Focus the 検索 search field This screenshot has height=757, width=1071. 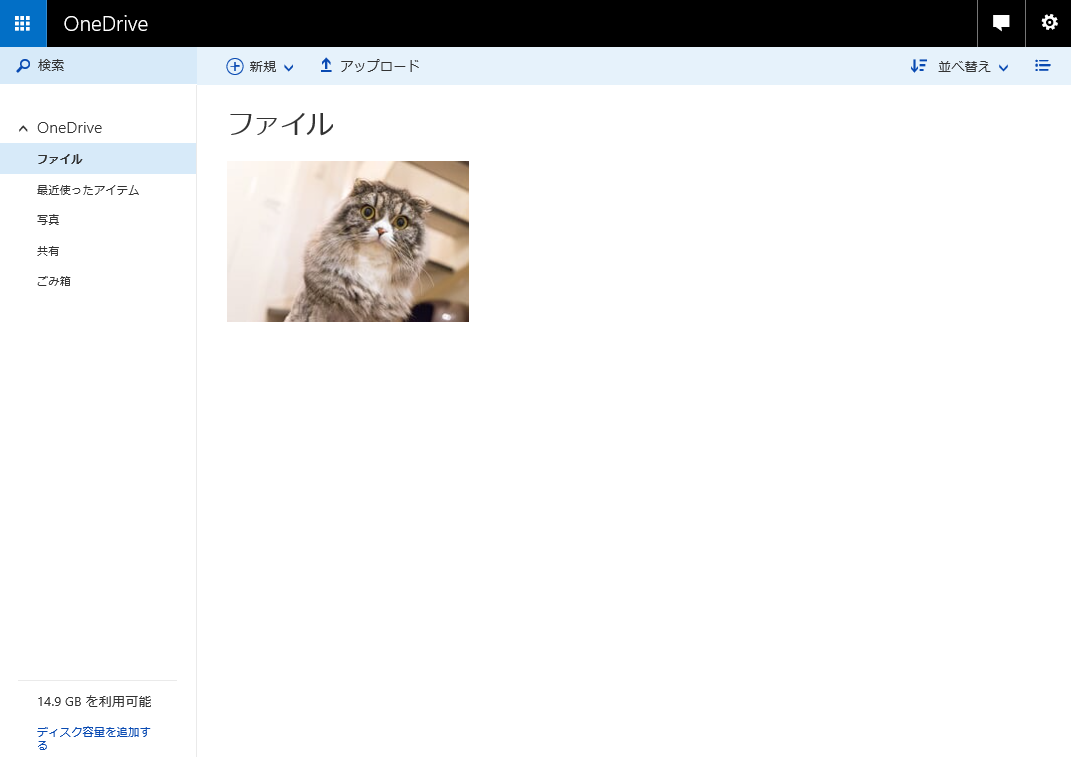pyautogui.click(x=98, y=66)
